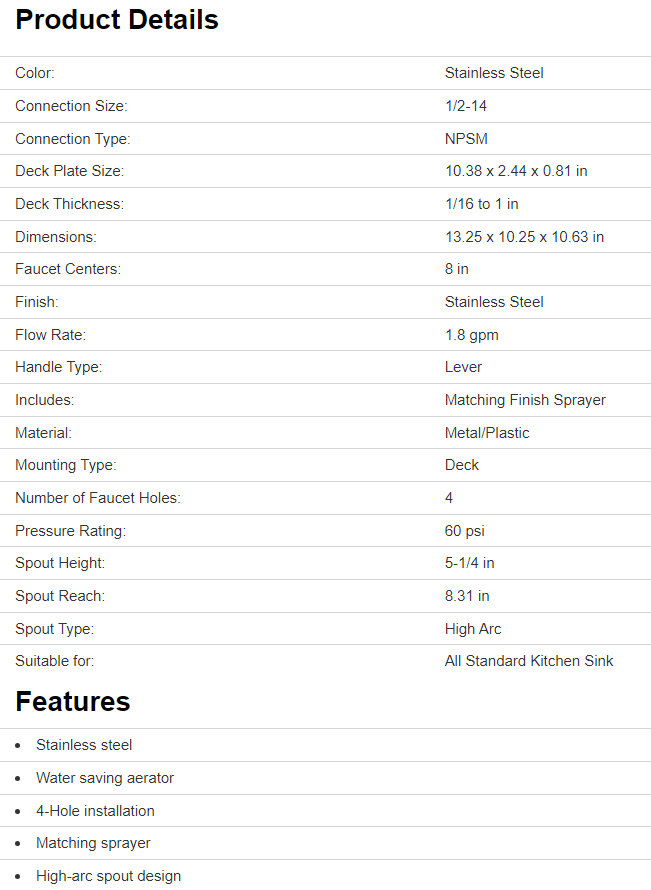
Task: Select the Matching Finish Sprayer text
Action: pos(525,400)
